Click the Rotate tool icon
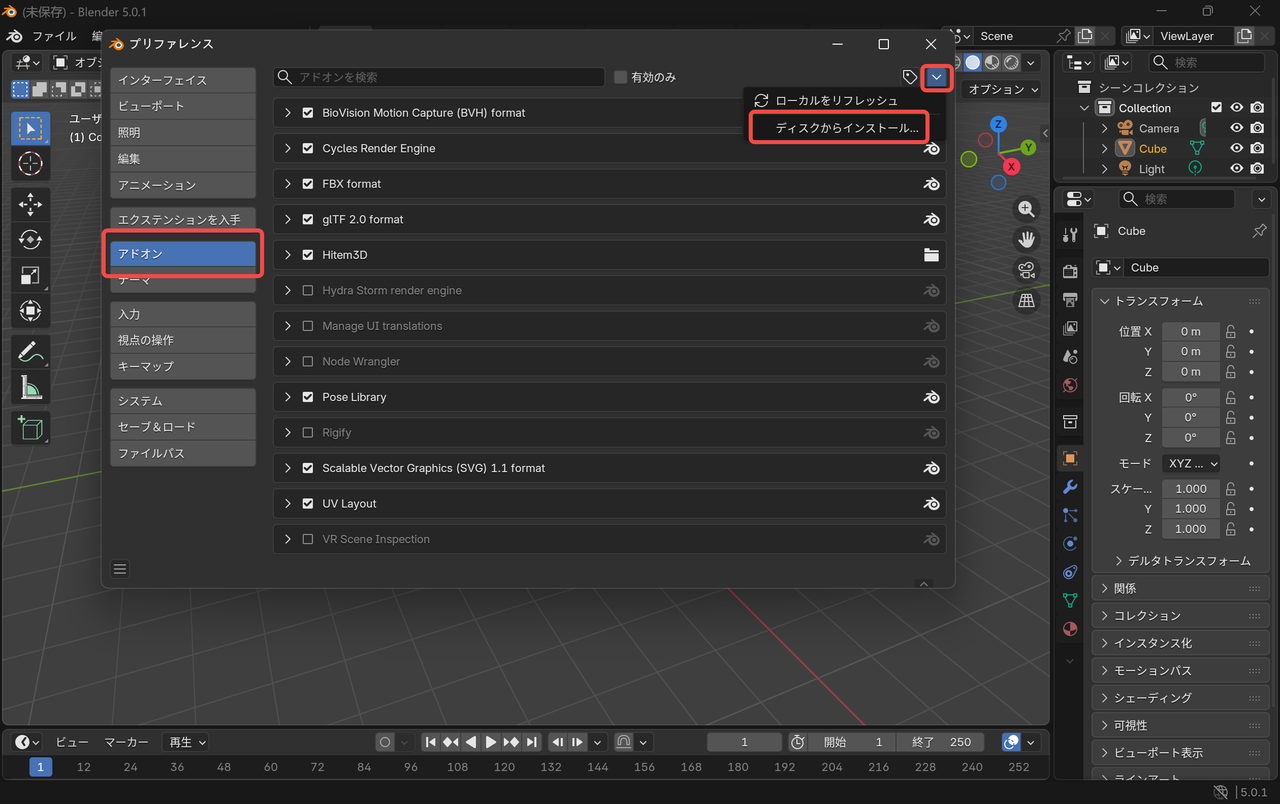 click(x=30, y=240)
